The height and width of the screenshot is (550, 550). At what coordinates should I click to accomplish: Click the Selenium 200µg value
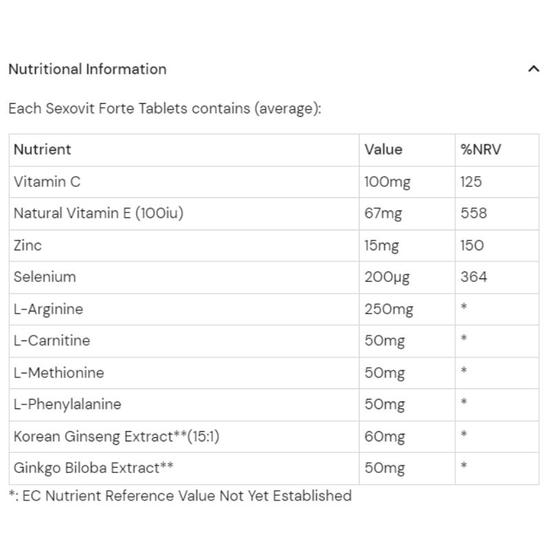click(387, 277)
